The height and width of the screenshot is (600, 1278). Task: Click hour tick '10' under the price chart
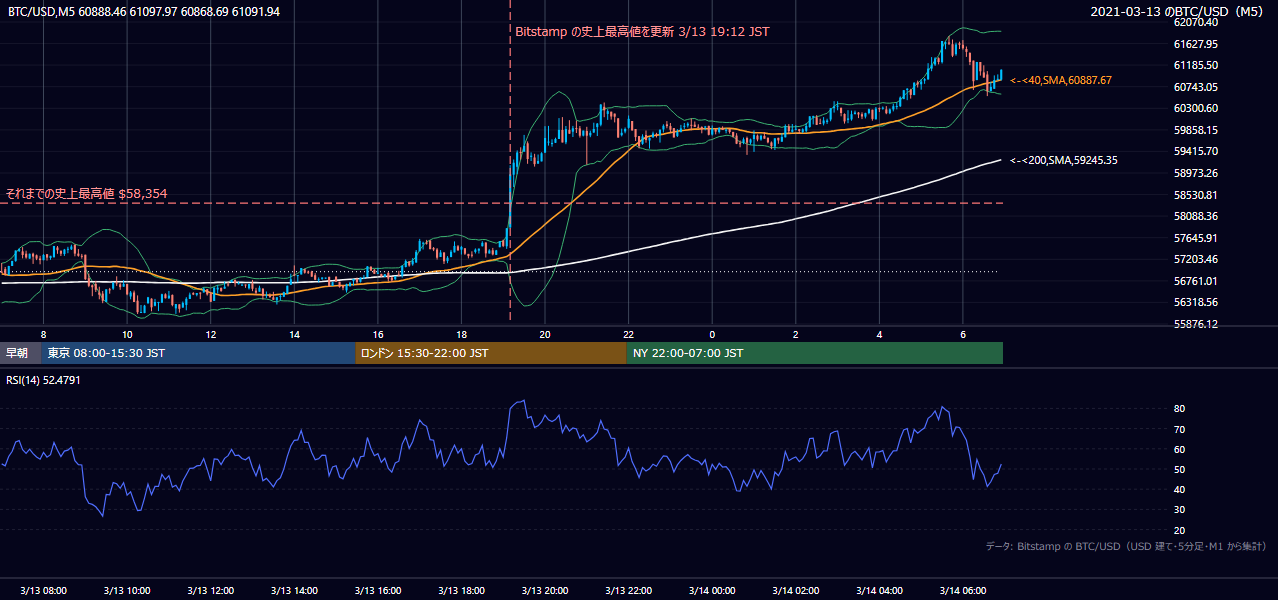127,334
